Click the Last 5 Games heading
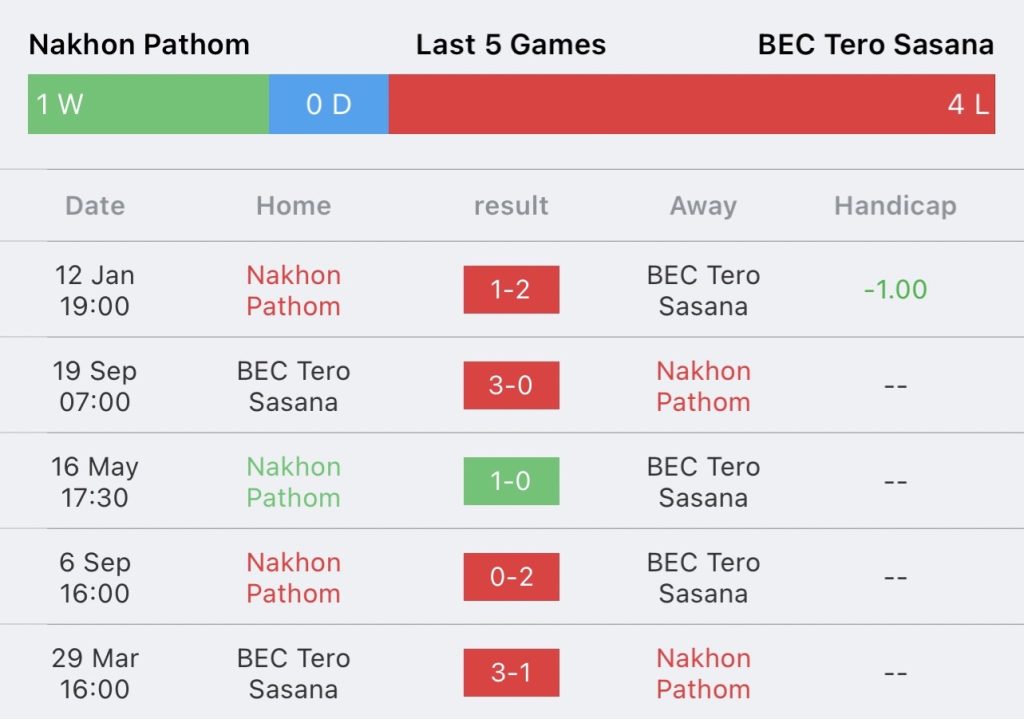The image size is (1024, 719). click(x=511, y=44)
